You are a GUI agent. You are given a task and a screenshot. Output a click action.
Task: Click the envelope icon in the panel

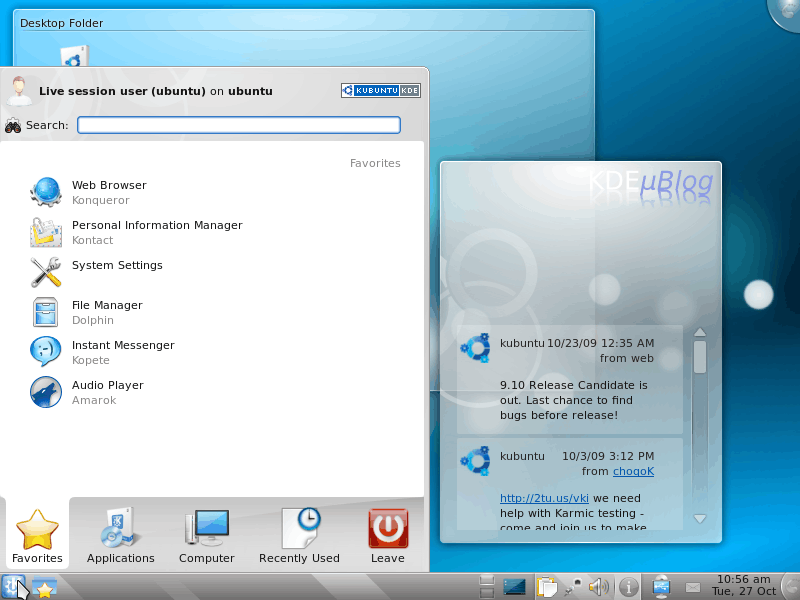click(693, 588)
